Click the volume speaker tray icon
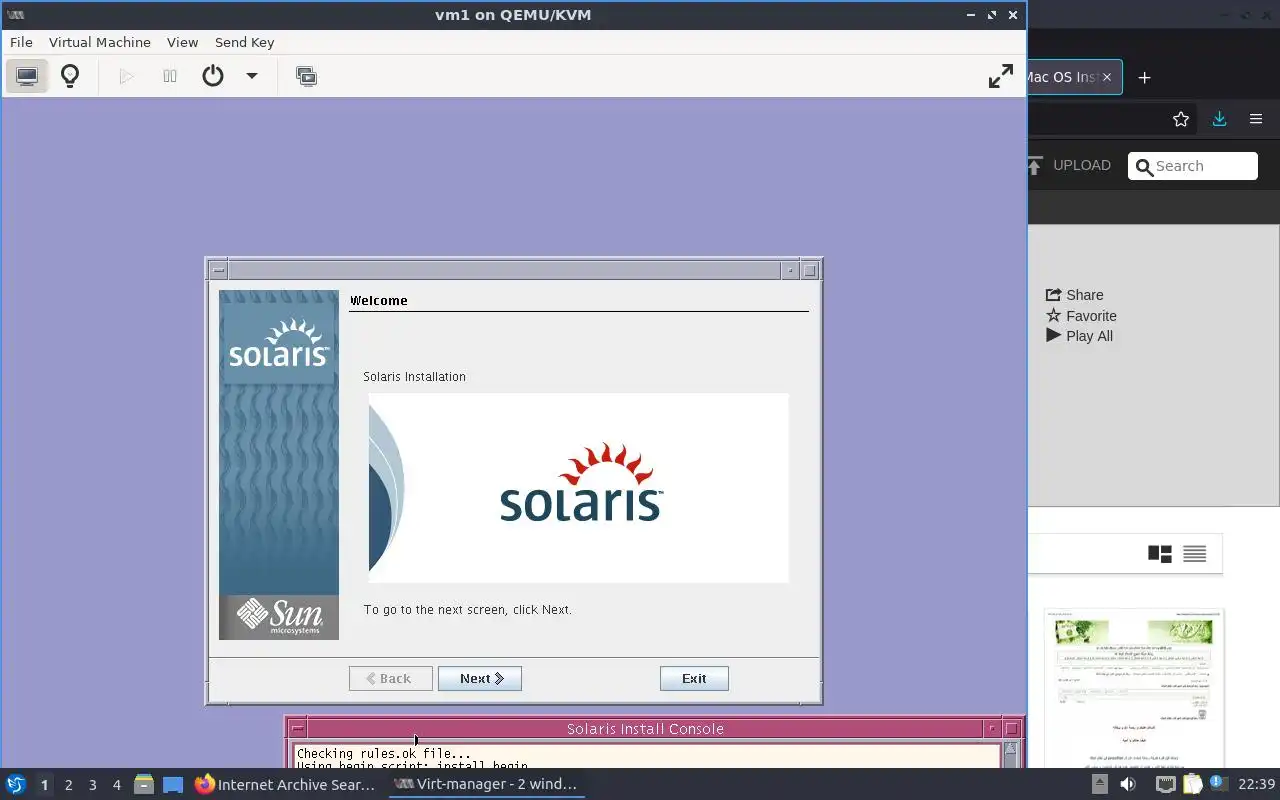Viewport: 1280px width, 800px height. (1128, 785)
